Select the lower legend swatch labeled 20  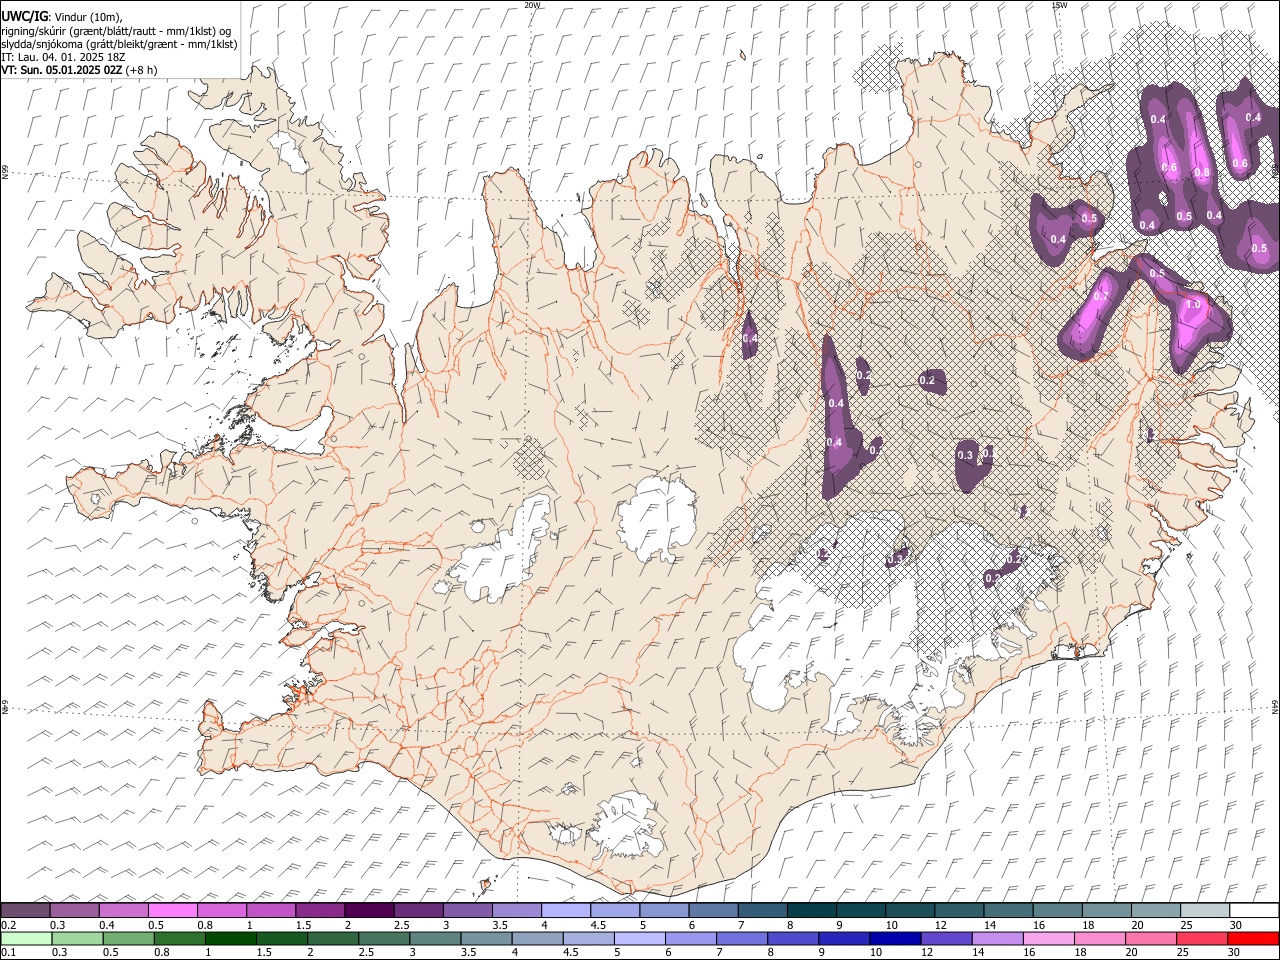[x=1150, y=938]
